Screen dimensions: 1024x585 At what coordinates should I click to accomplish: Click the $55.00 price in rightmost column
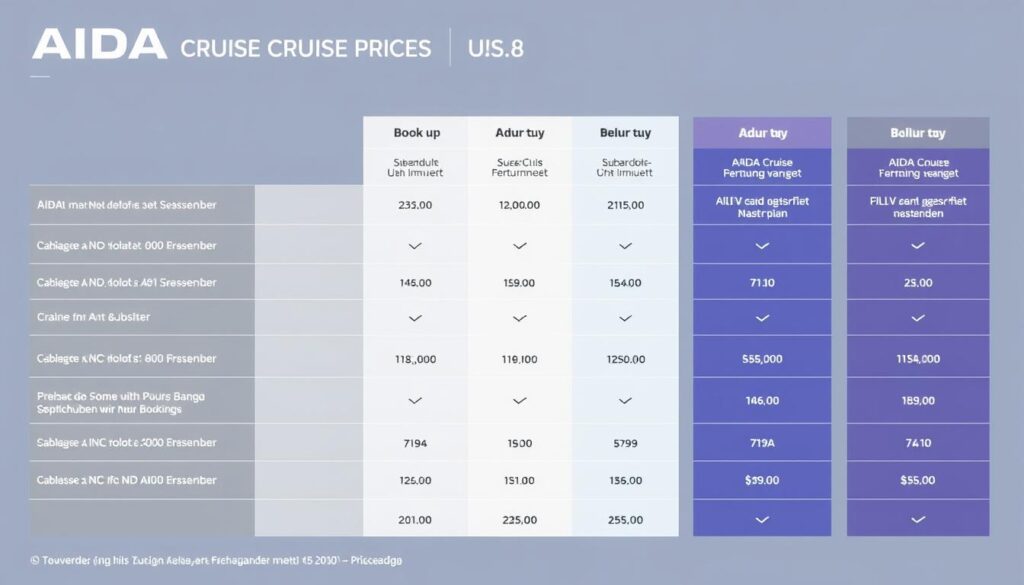pyautogui.click(x=917, y=481)
